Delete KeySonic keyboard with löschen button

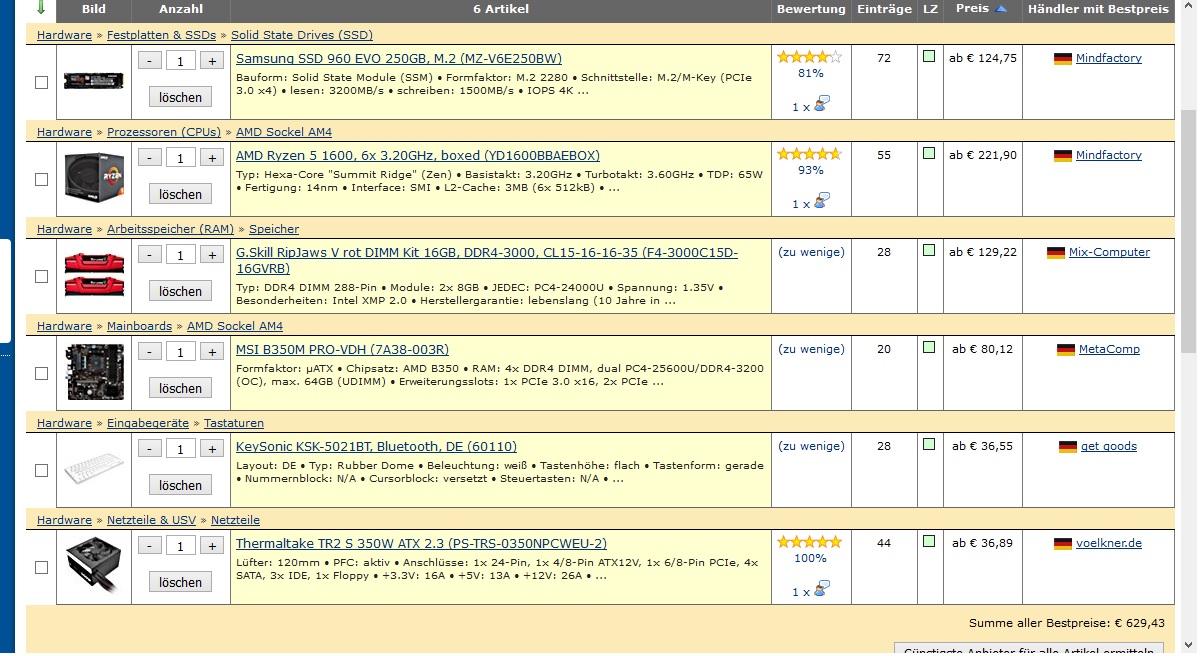[180, 485]
